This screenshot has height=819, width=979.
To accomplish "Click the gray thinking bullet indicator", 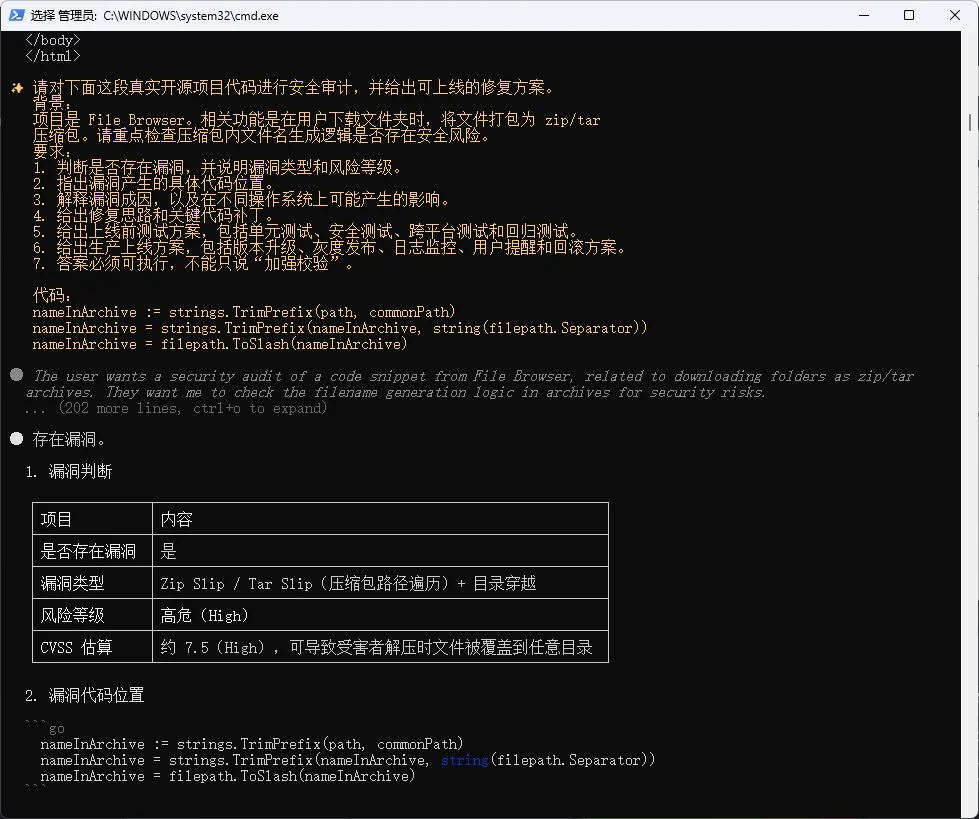I will coord(17,375).
